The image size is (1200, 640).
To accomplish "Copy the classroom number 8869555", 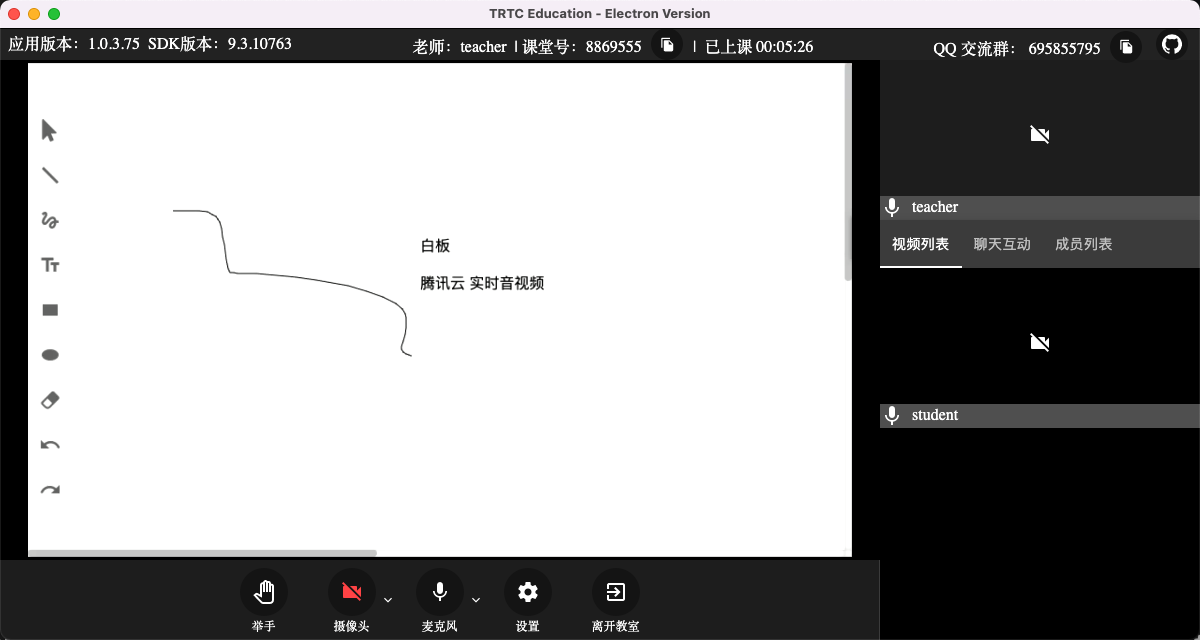I will point(667,43).
